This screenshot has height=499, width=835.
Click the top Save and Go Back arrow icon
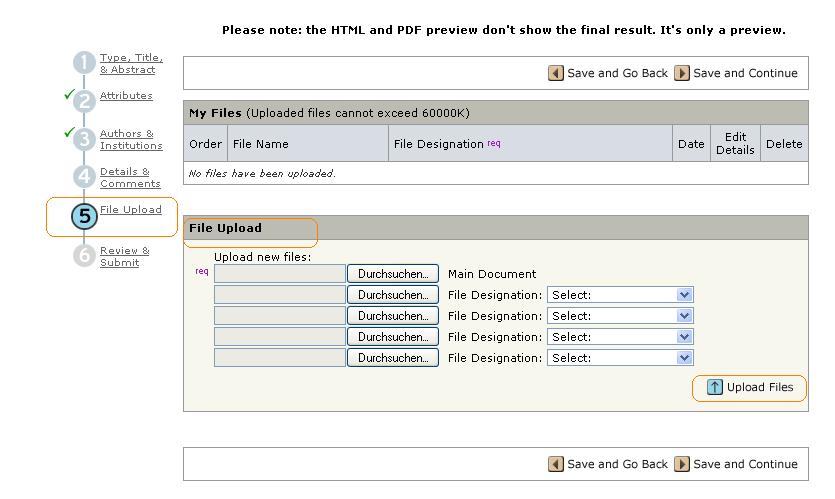point(556,73)
